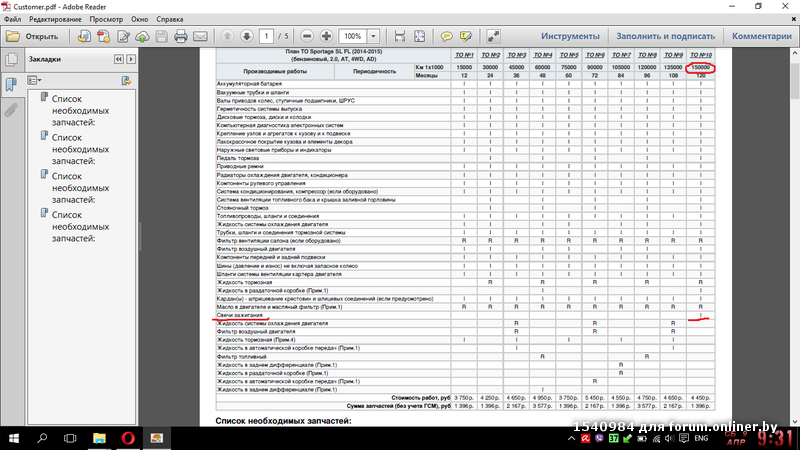Select second Список необходимых запчастей bookmark
The image size is (800, 450).
click(x=80, y=149)
